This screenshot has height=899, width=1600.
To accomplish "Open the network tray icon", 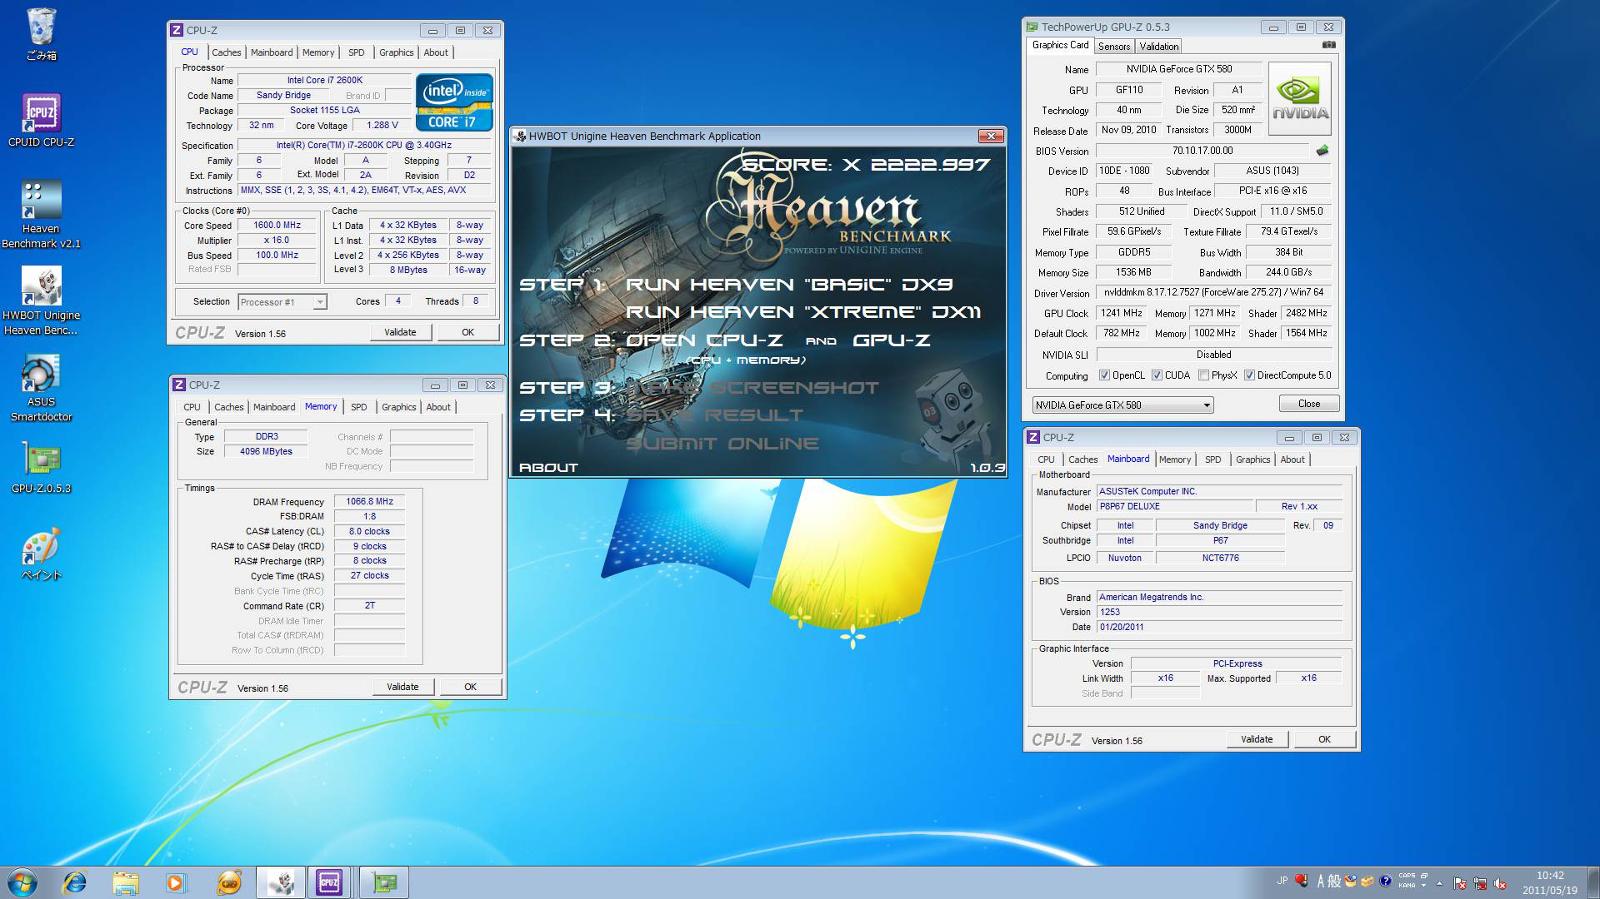I will tap(1480, 883).
